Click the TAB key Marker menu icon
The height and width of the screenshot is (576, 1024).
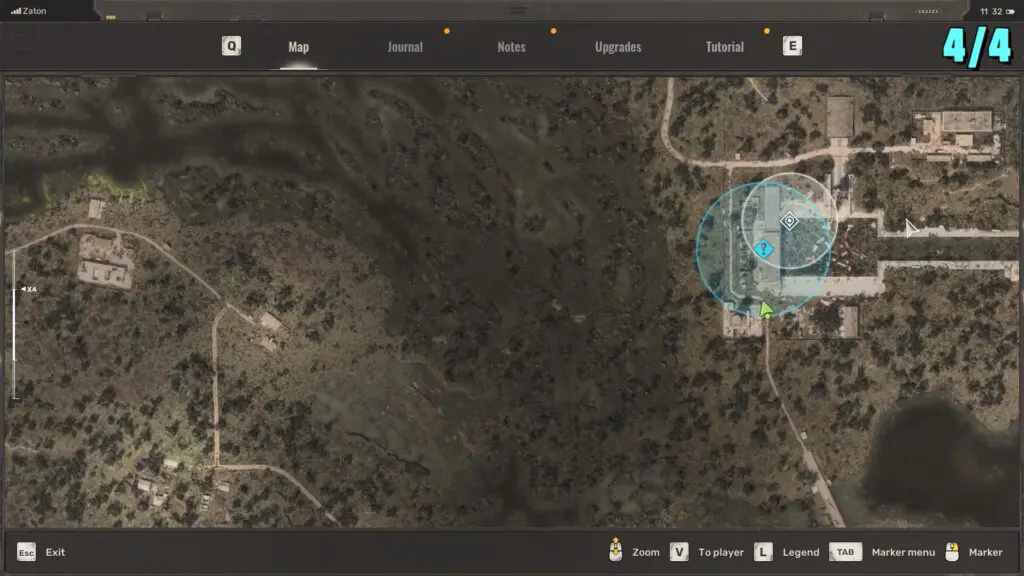point(845,552)
